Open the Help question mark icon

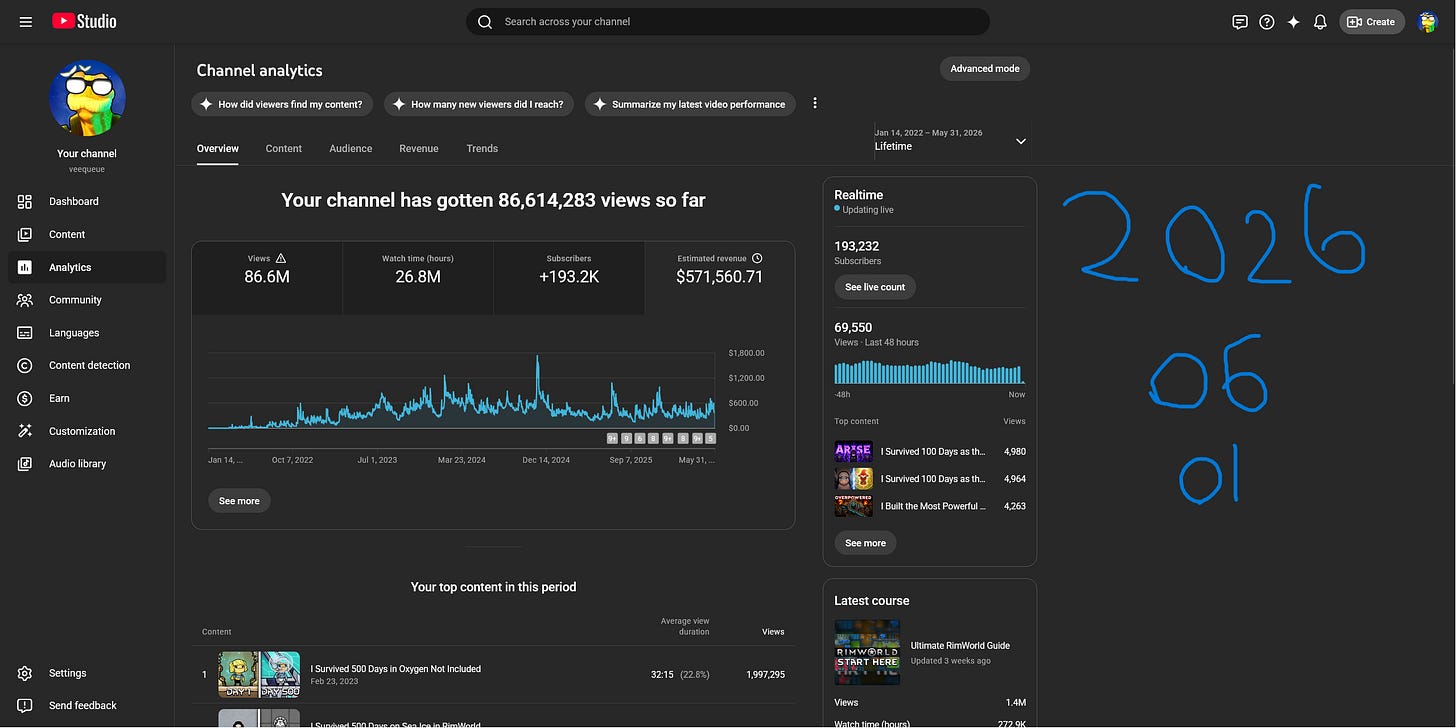pos(1267,21)
